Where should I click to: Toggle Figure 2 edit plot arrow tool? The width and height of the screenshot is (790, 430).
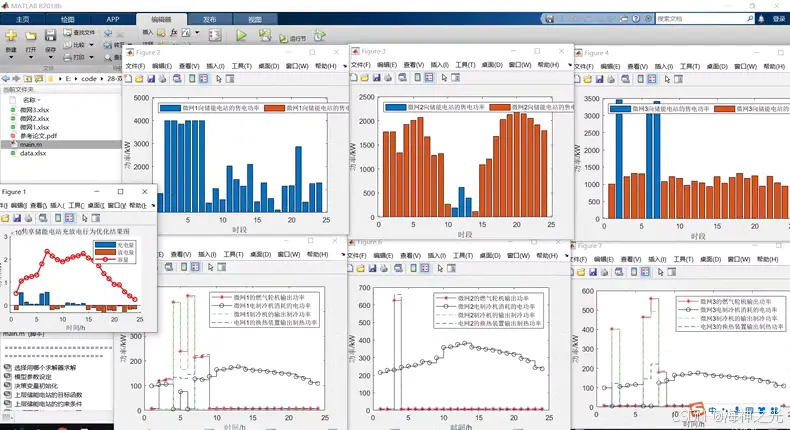point(219,79)
